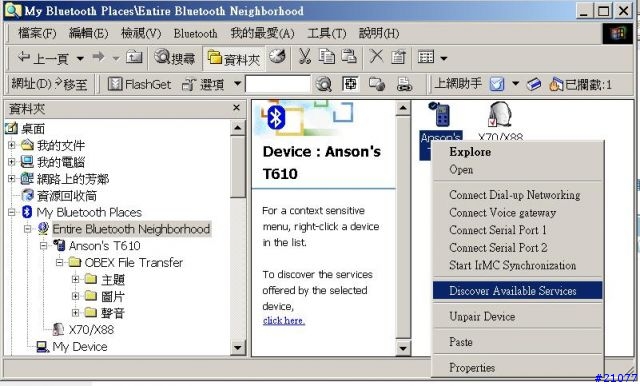Click the magnifier search icon beside the text field
This screenshot has width=640, height=386.
click(323, 84)
